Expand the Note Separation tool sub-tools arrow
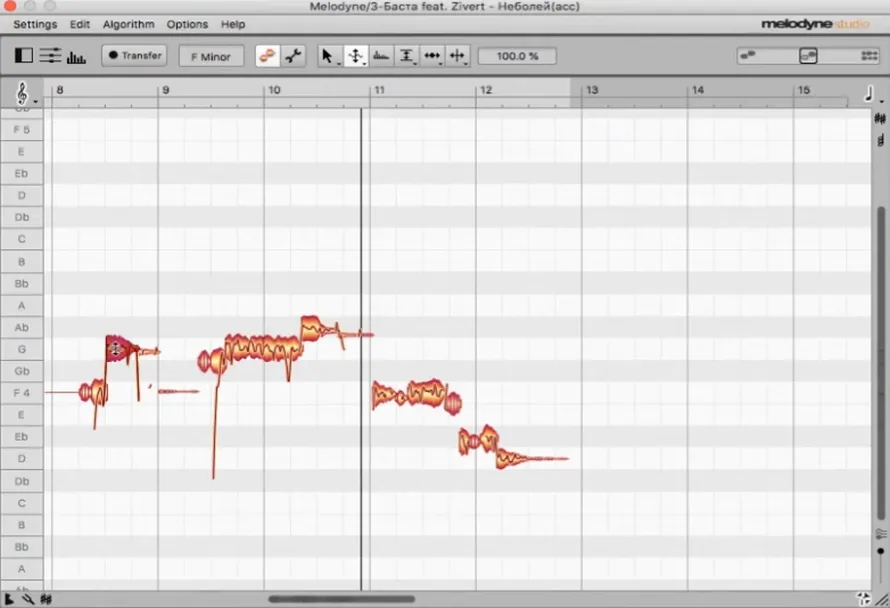The height and width of the screenshot is (608, 890). tap(467, 64)
